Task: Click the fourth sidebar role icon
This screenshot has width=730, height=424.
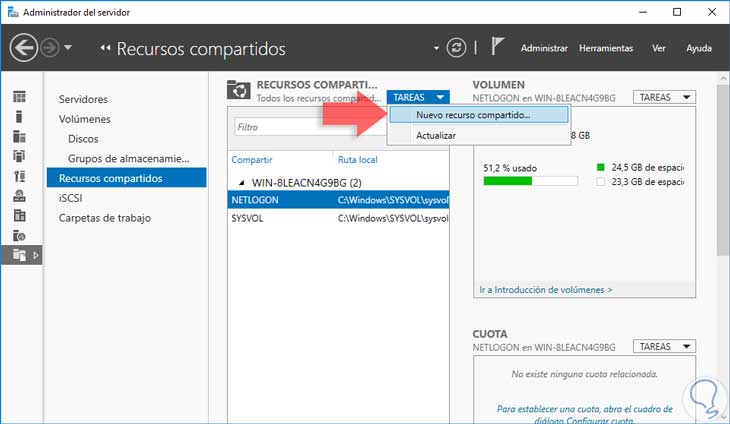Action: [x=19, y=156]
